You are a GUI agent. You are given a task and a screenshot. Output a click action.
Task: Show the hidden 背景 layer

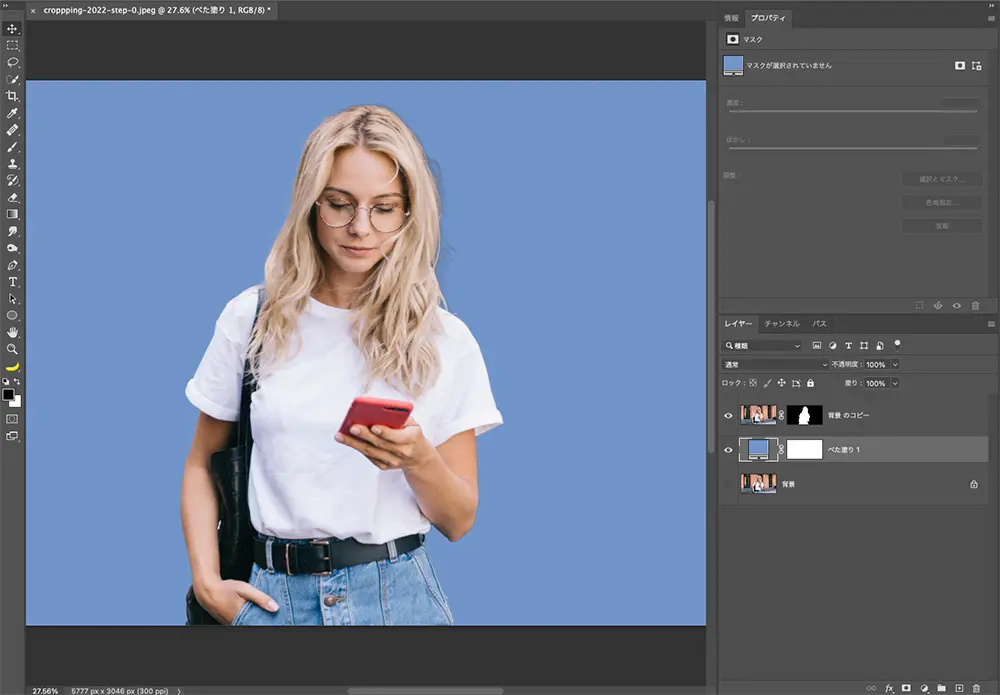point(728,485)
